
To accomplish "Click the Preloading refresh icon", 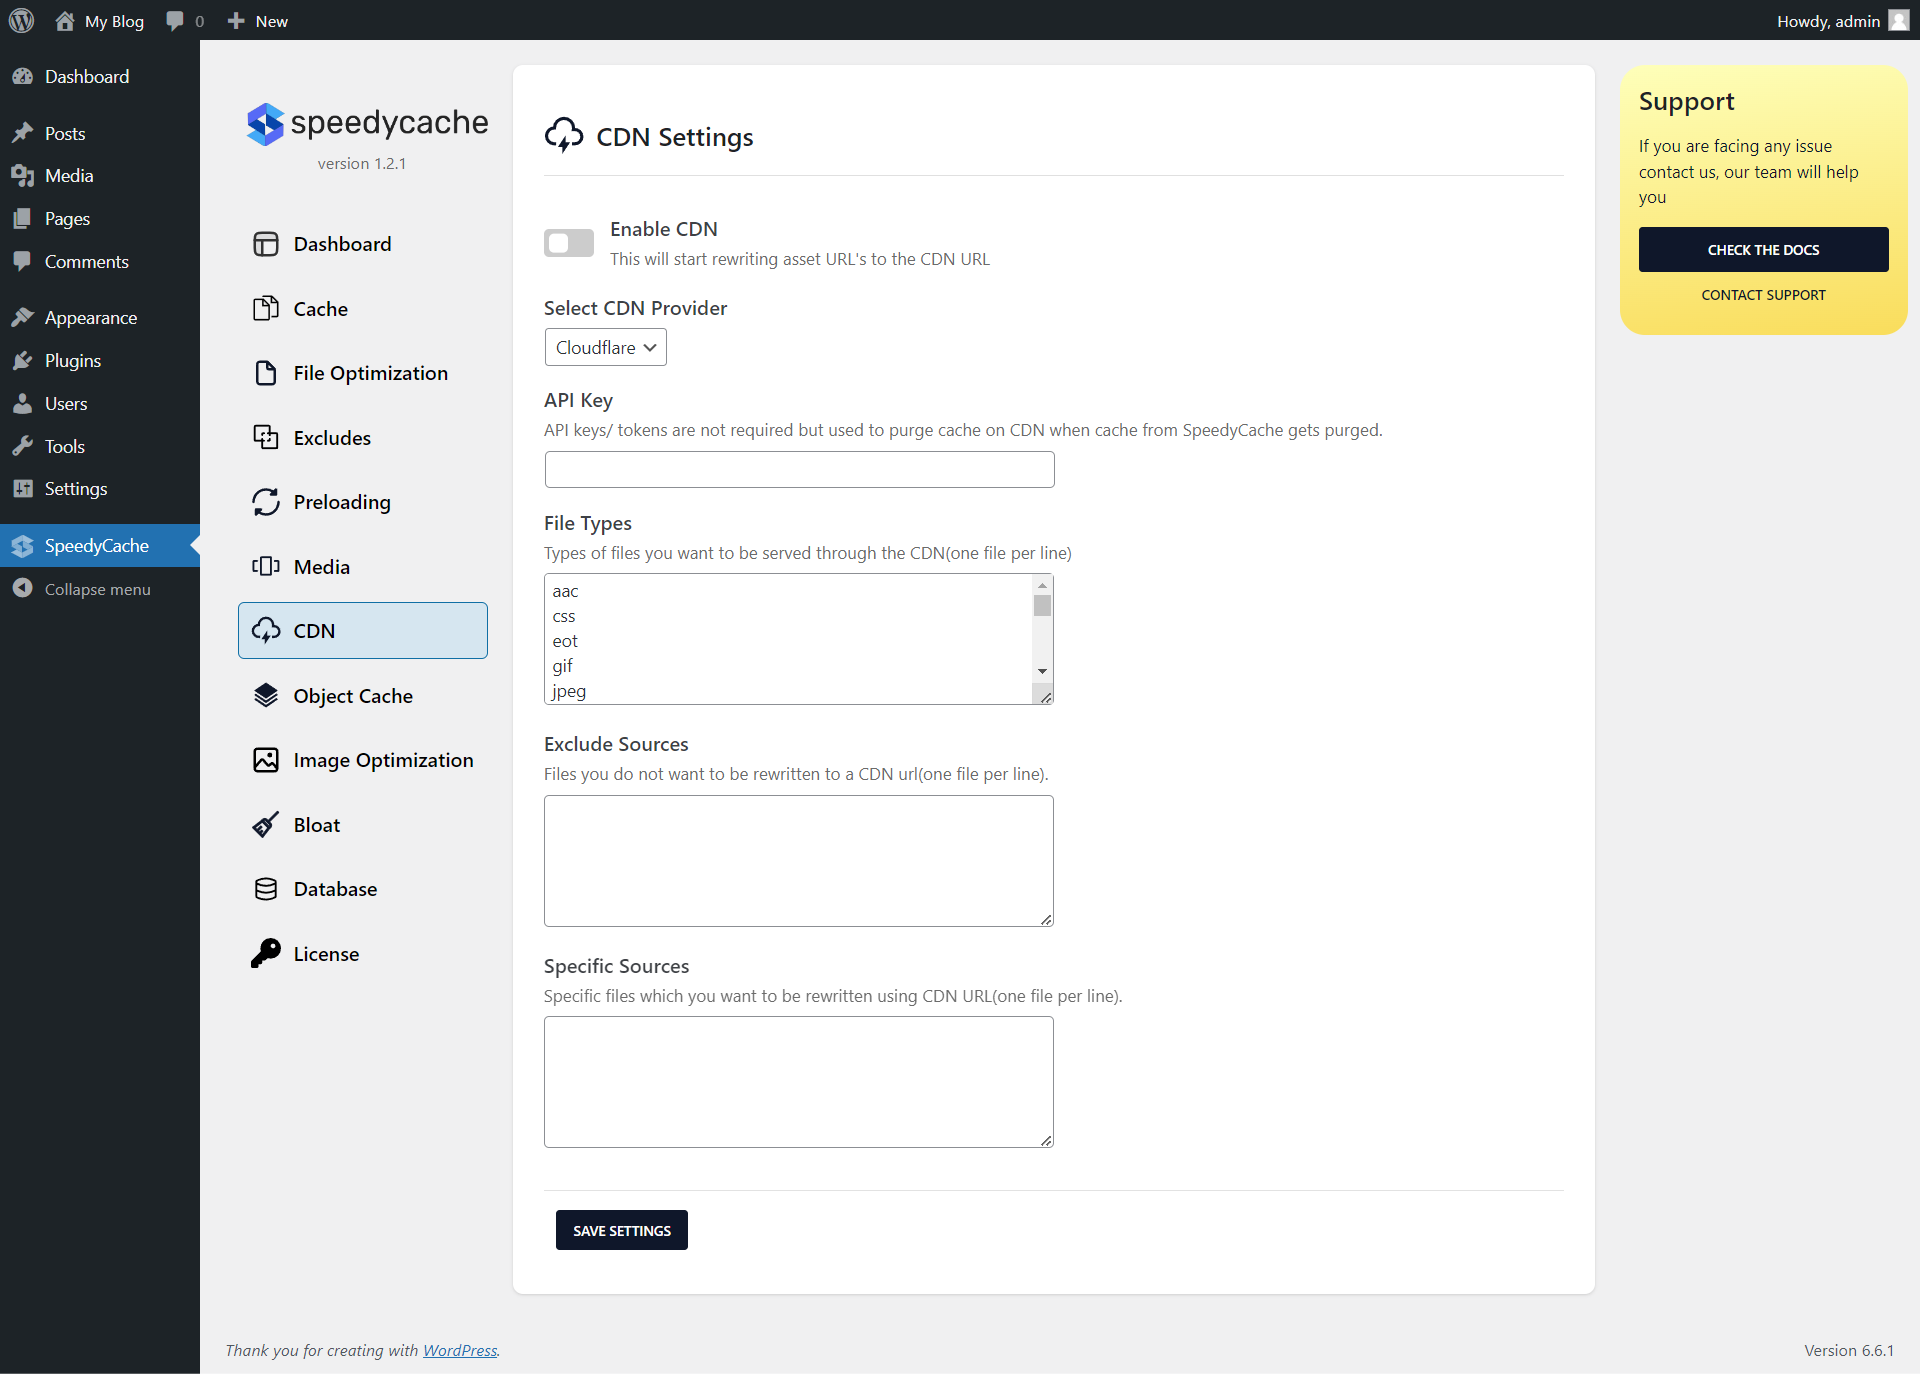I will click(x=265, y=502).
